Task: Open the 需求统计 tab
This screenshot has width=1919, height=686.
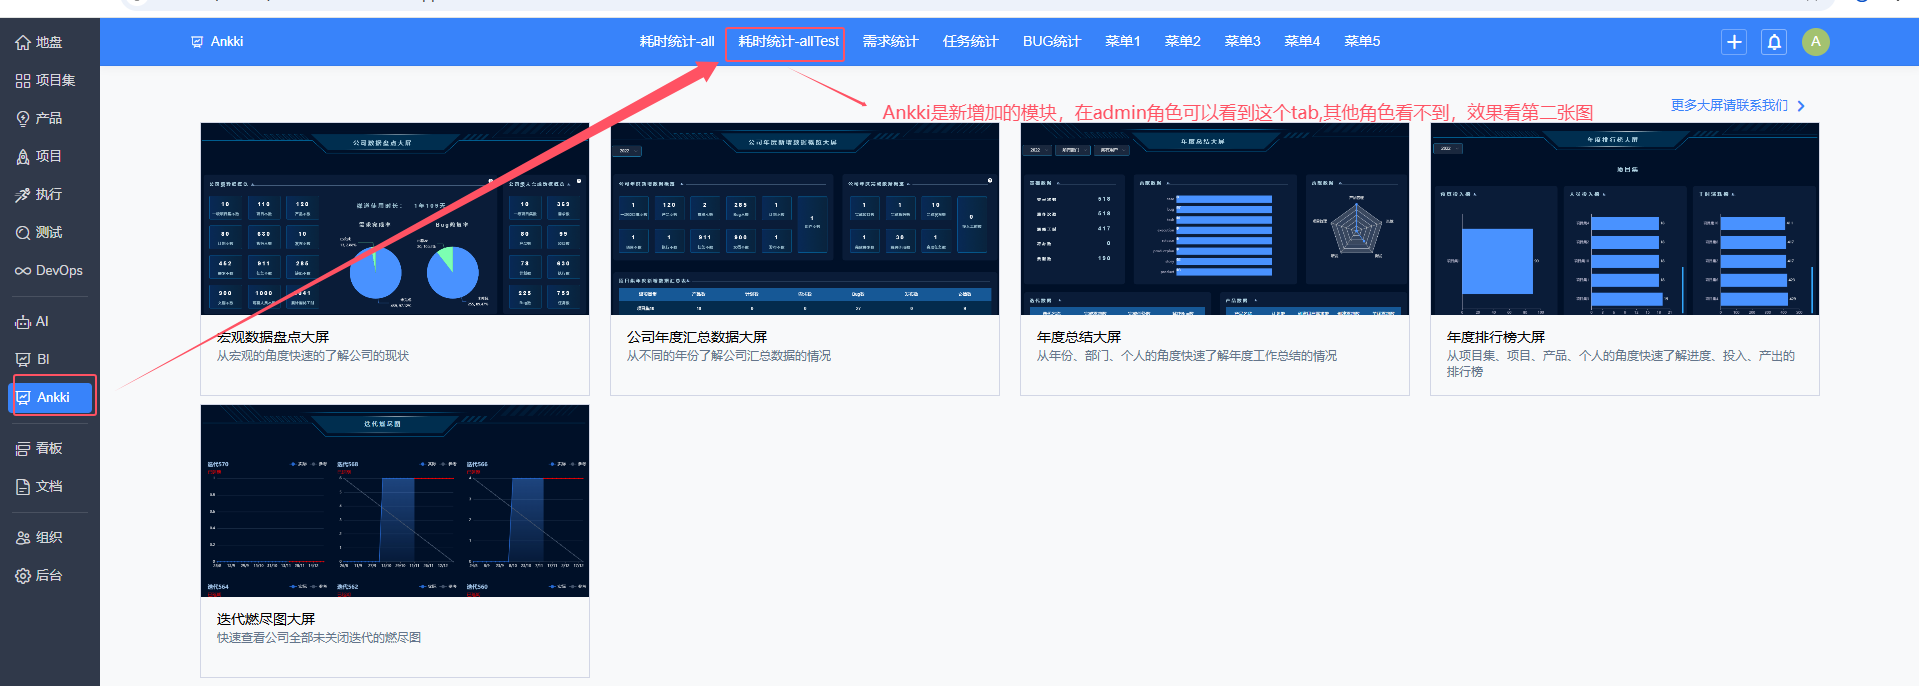Action: 890,41
